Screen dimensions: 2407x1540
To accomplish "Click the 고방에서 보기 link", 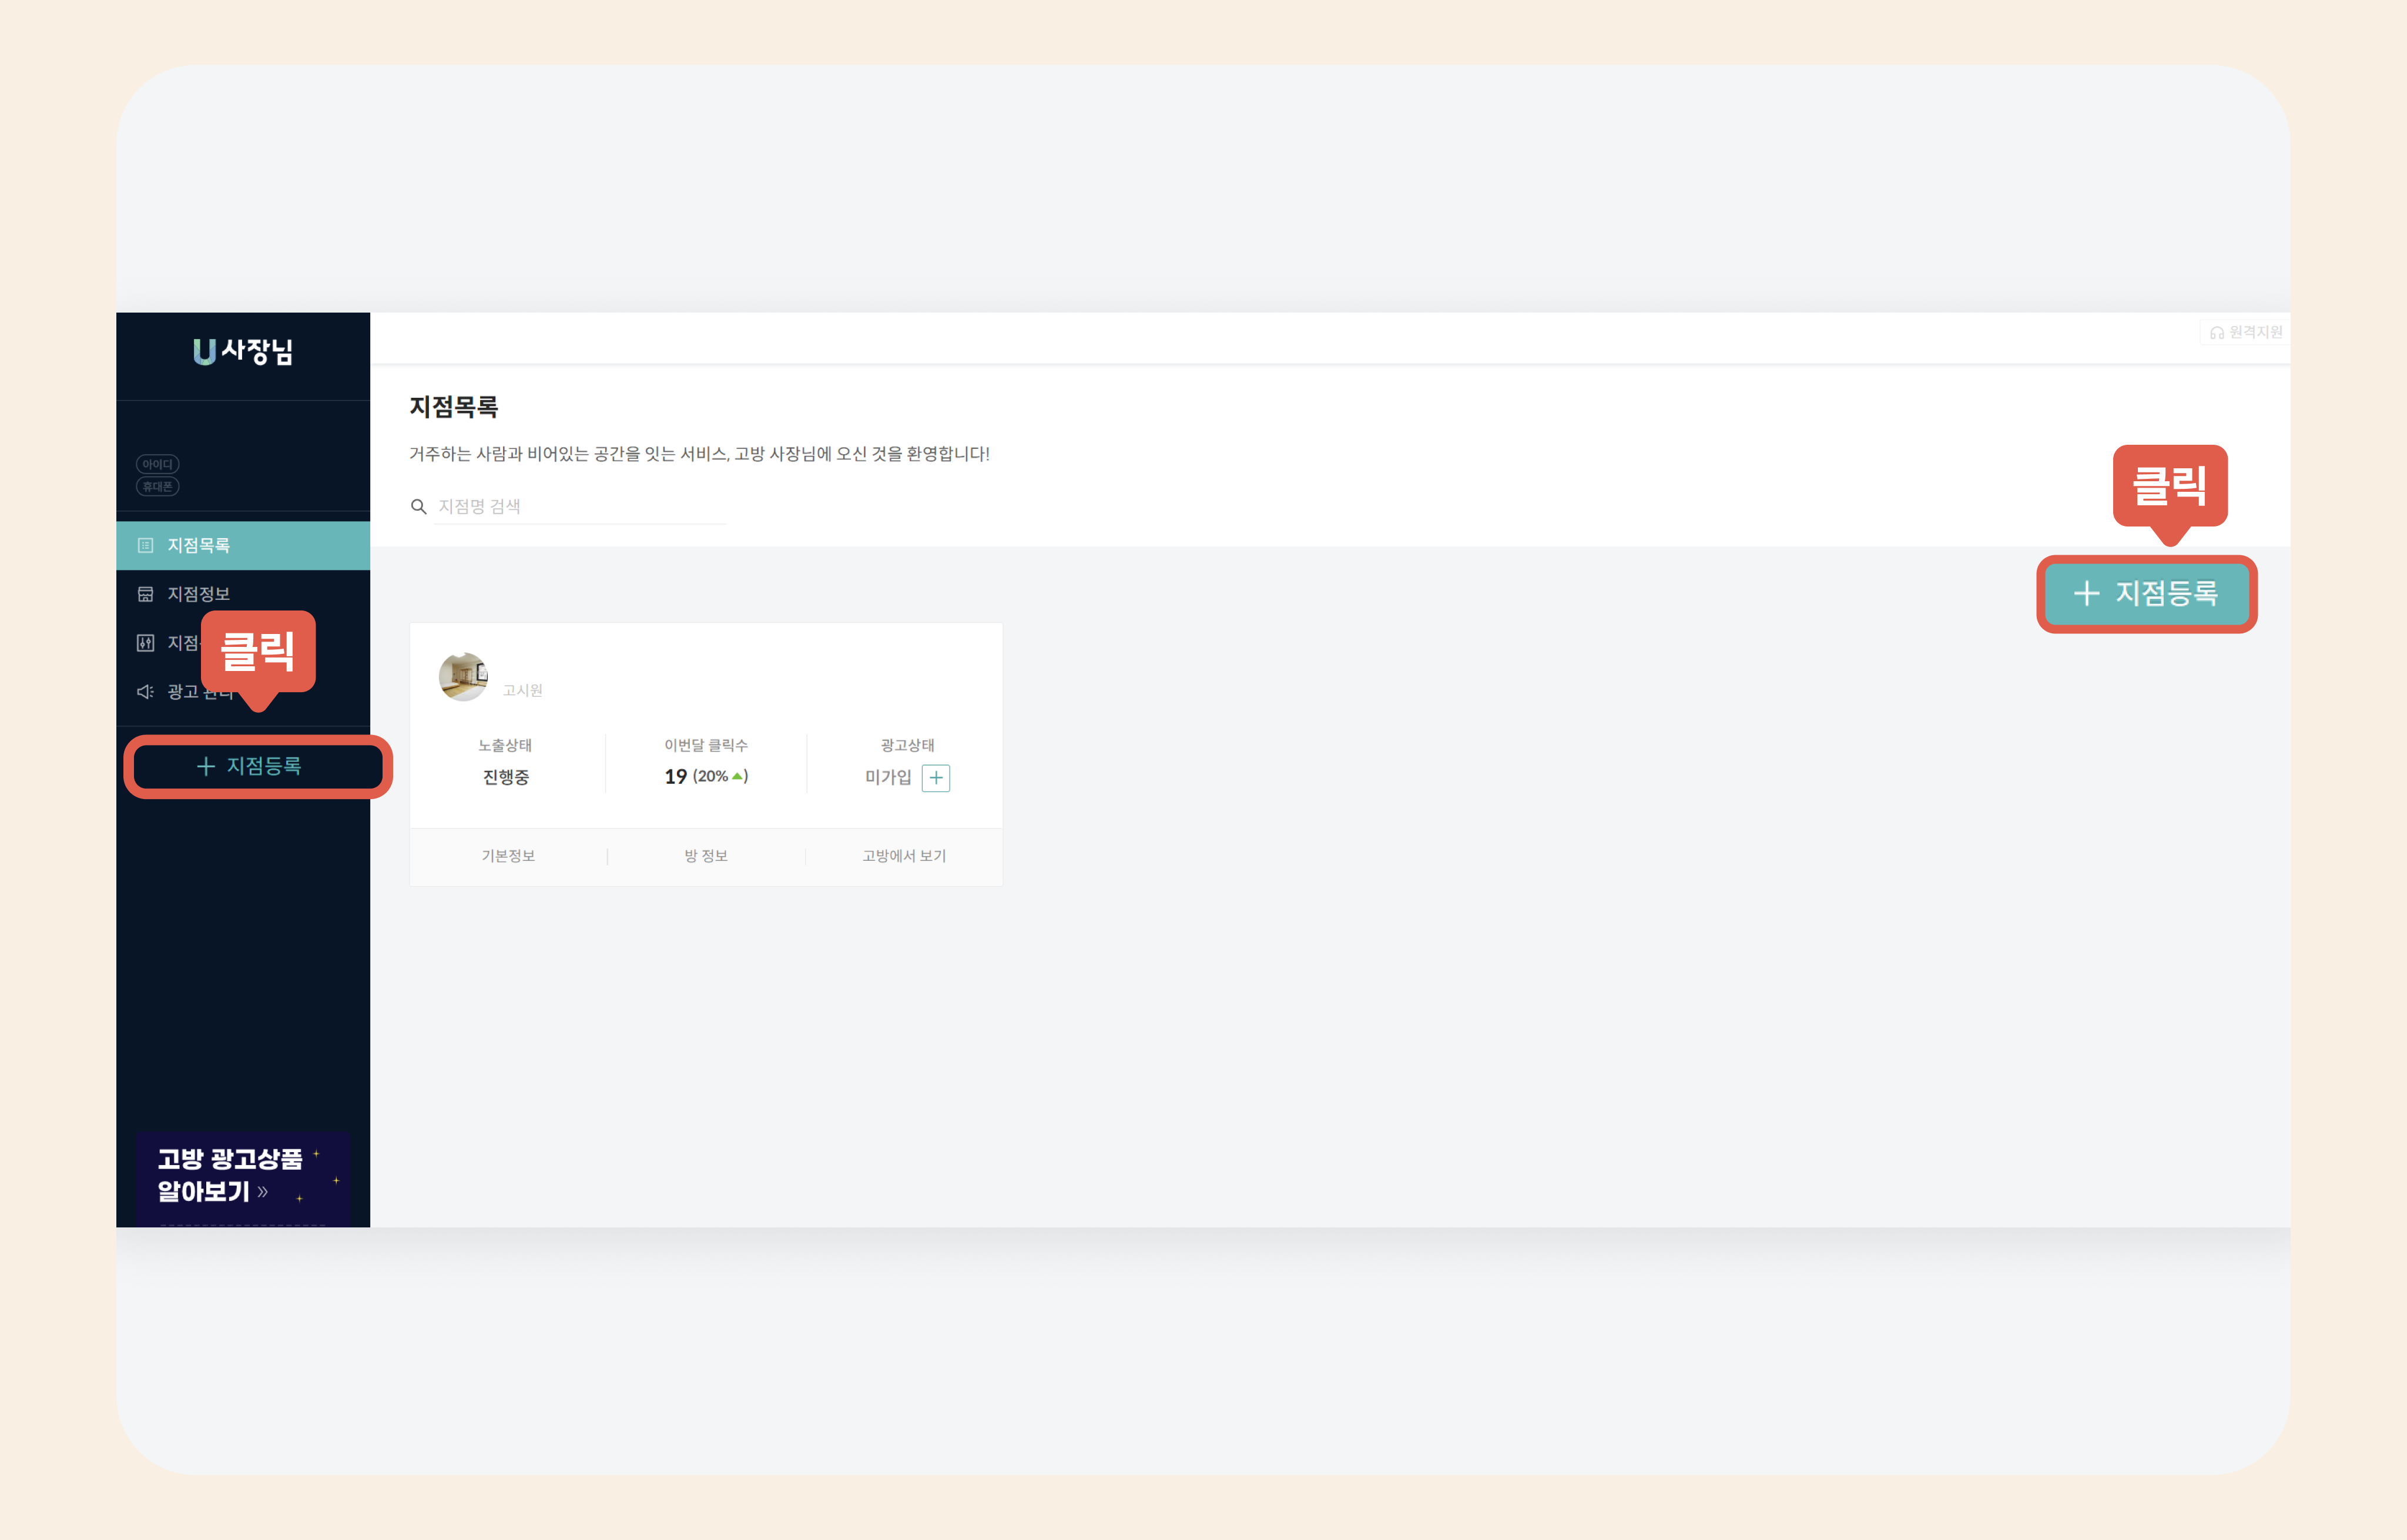I will pyautogui.click(x=904, y=856).
